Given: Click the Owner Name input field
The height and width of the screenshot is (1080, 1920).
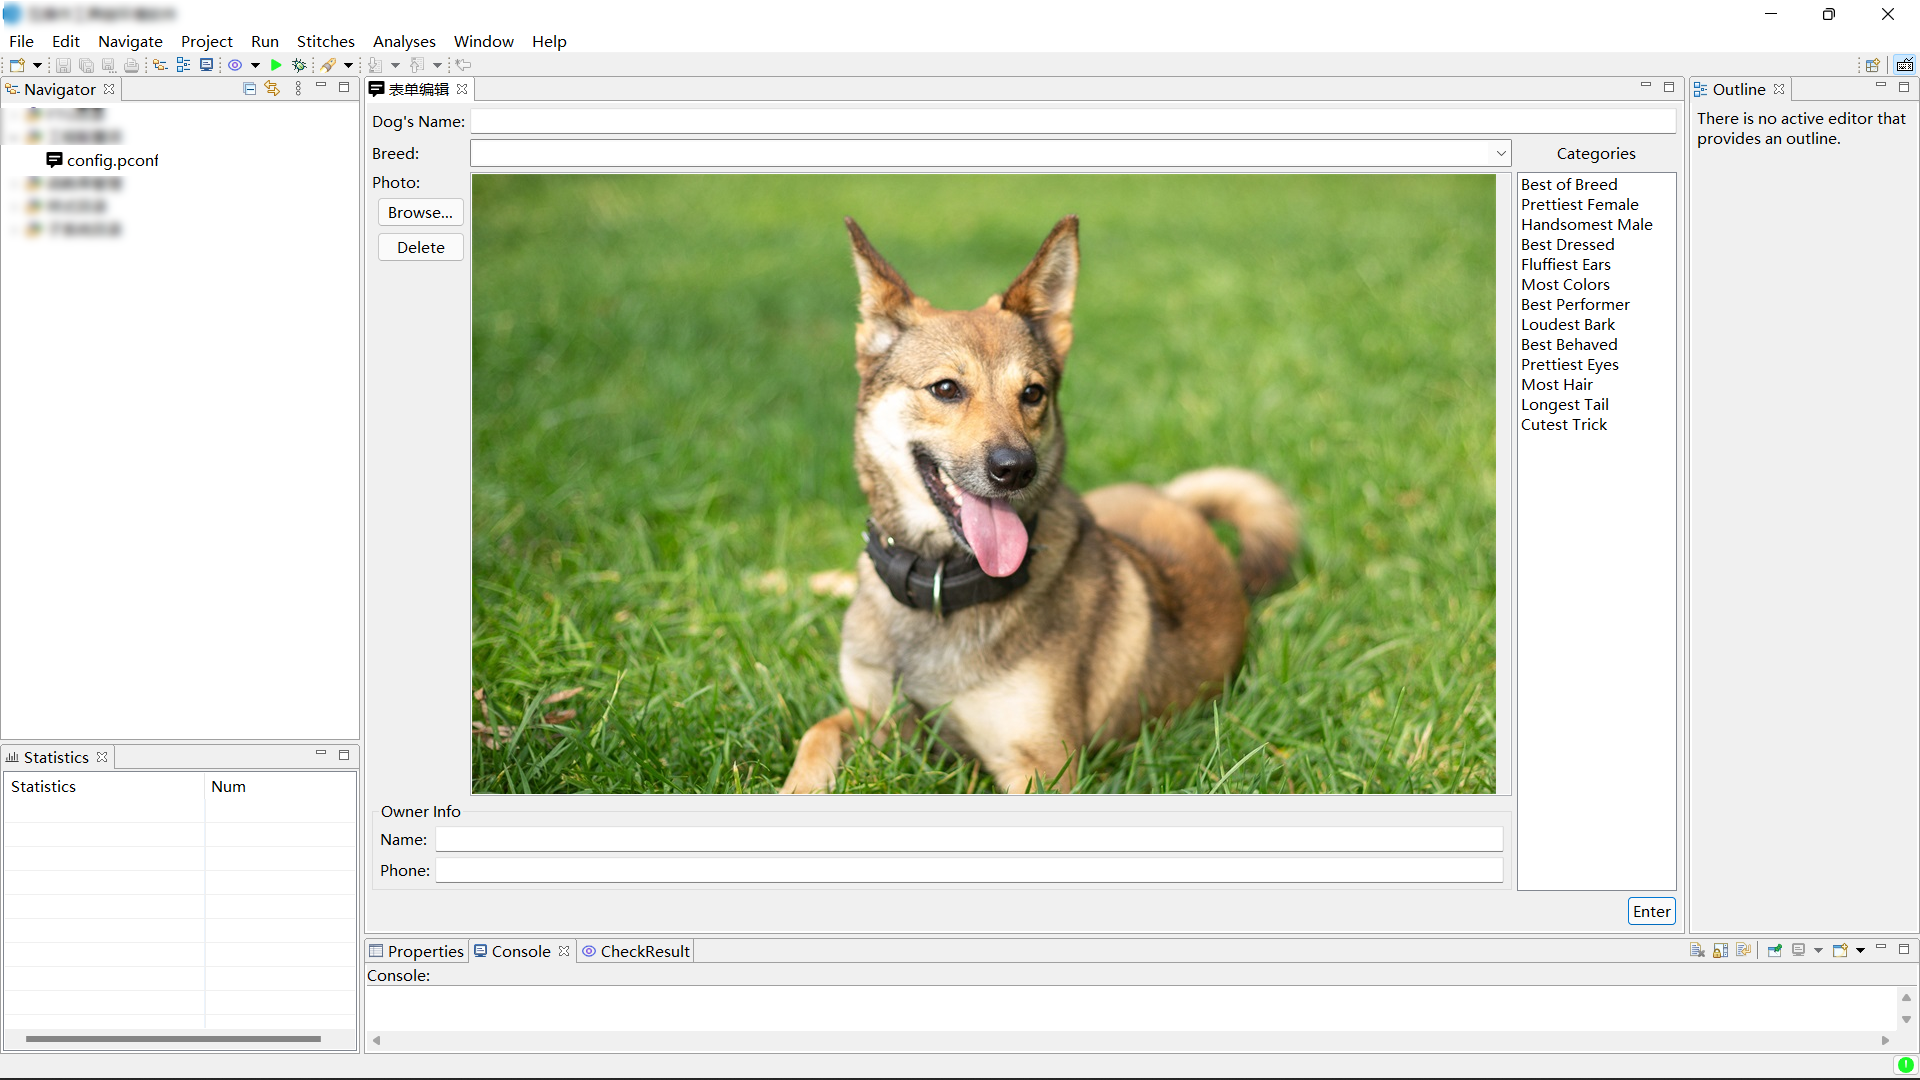Looking at the screenshot, I should pos(969,839).
